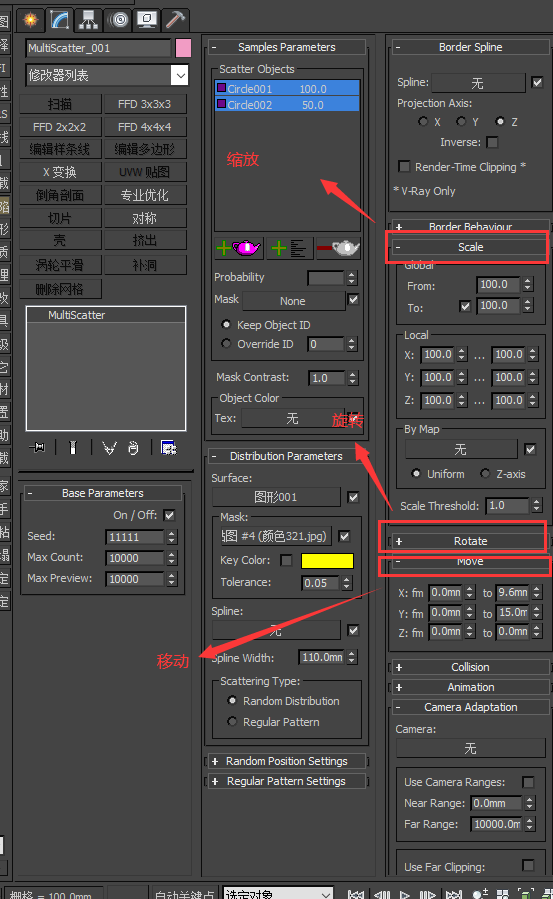553x899 pixels.
Task: Add objects from list with plus-list icon
Action: 289,248
